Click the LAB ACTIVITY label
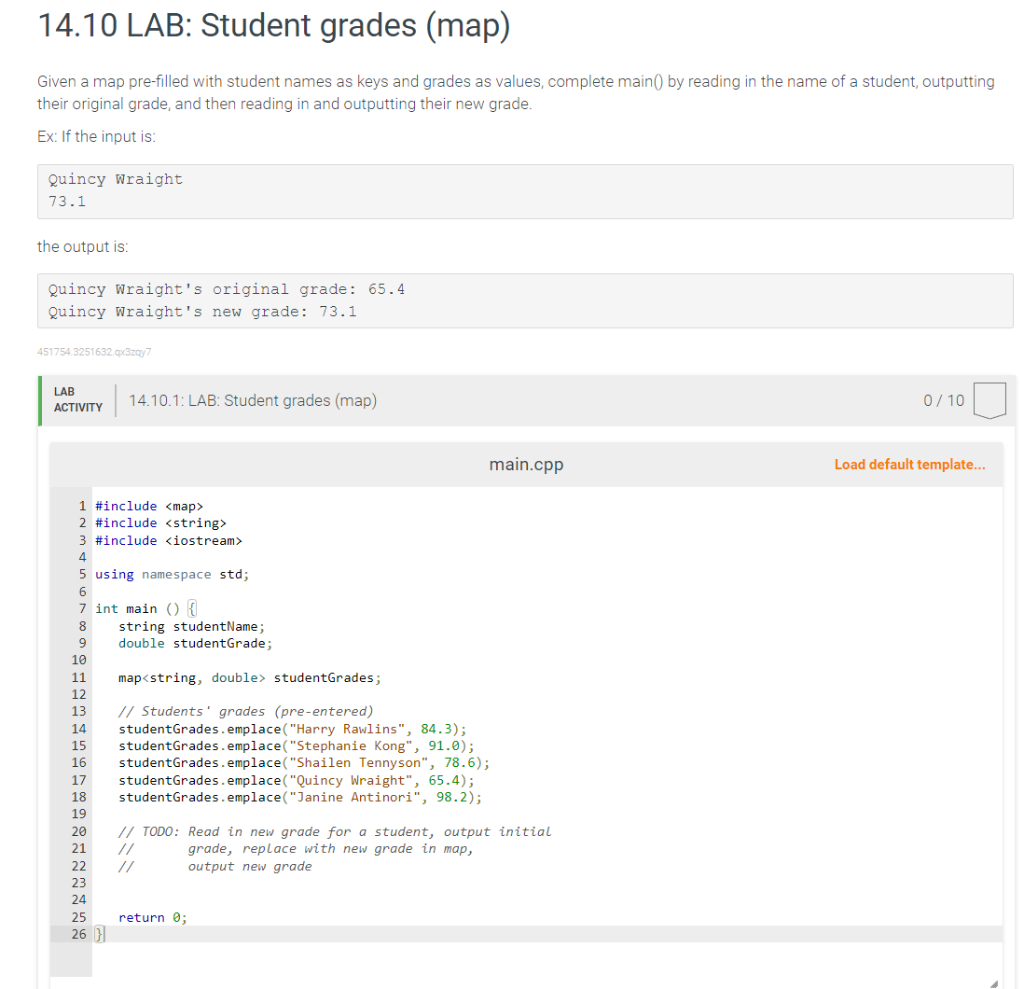Screen dimensions: 1024x989 pyautogui.click(x=77, y=399)
